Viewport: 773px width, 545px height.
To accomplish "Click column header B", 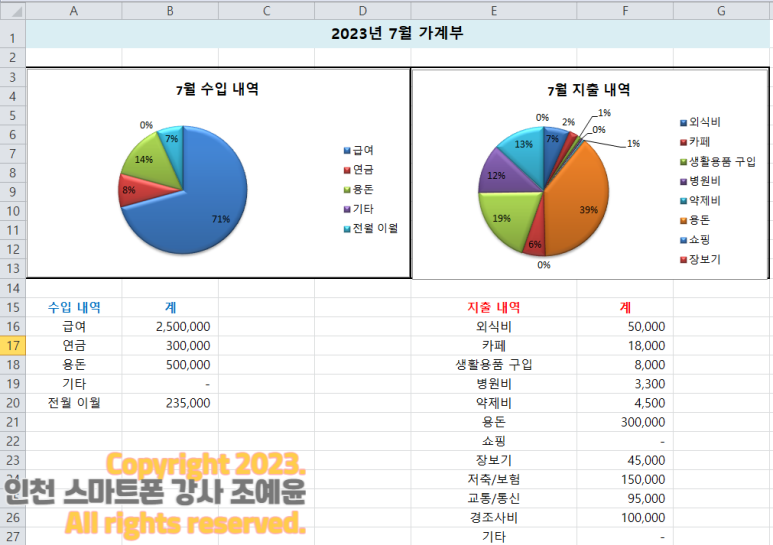I will coord(170,11).
